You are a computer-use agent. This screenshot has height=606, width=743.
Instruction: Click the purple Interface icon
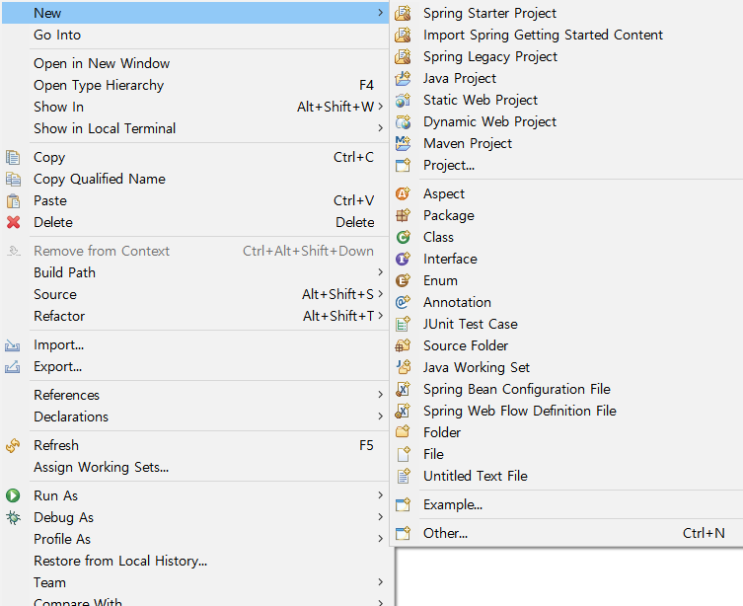(403, 259)
